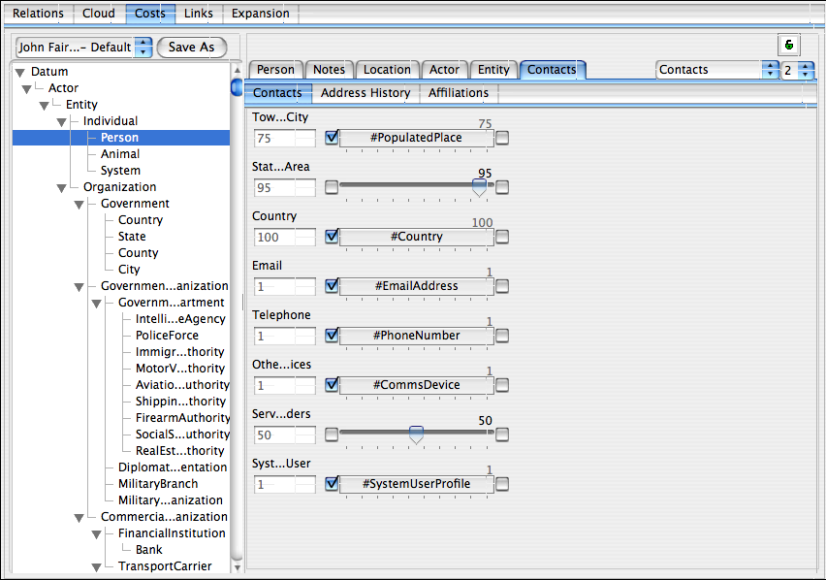Viewport: 826px width, 580px height.
Task: Click the #SystemUserProfile button
Action: (x=416, y=484)
